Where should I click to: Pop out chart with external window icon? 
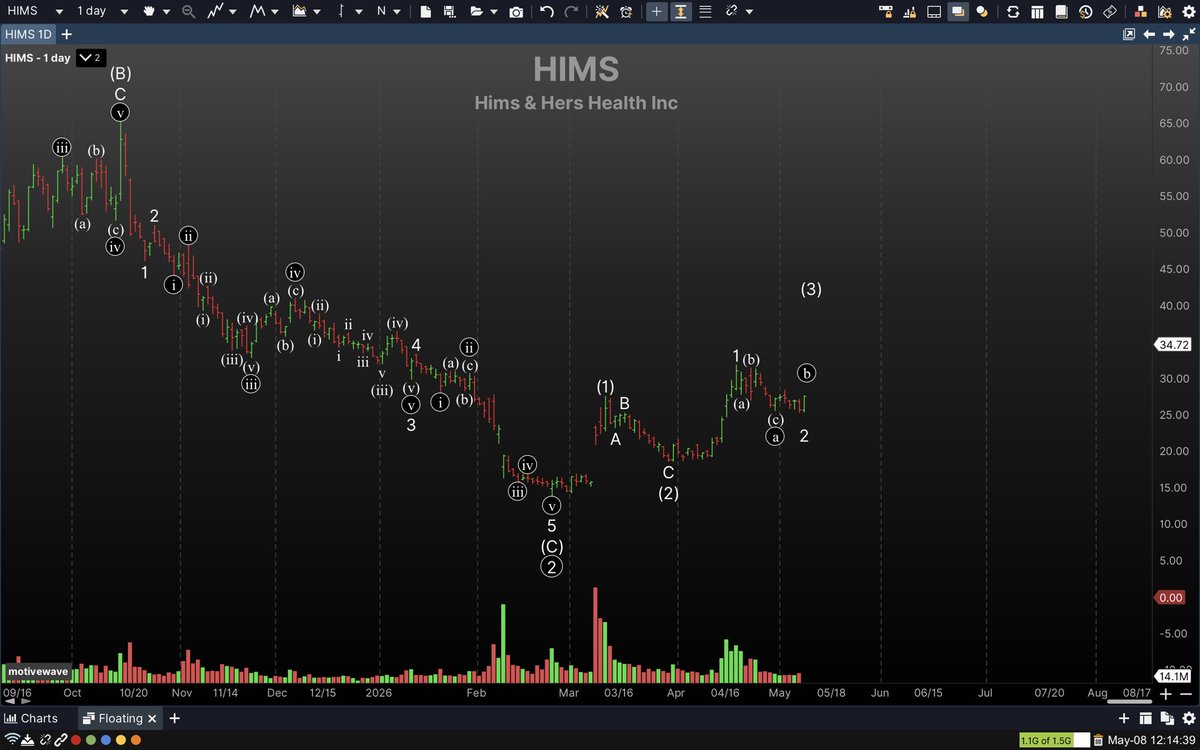(1129, 34)
